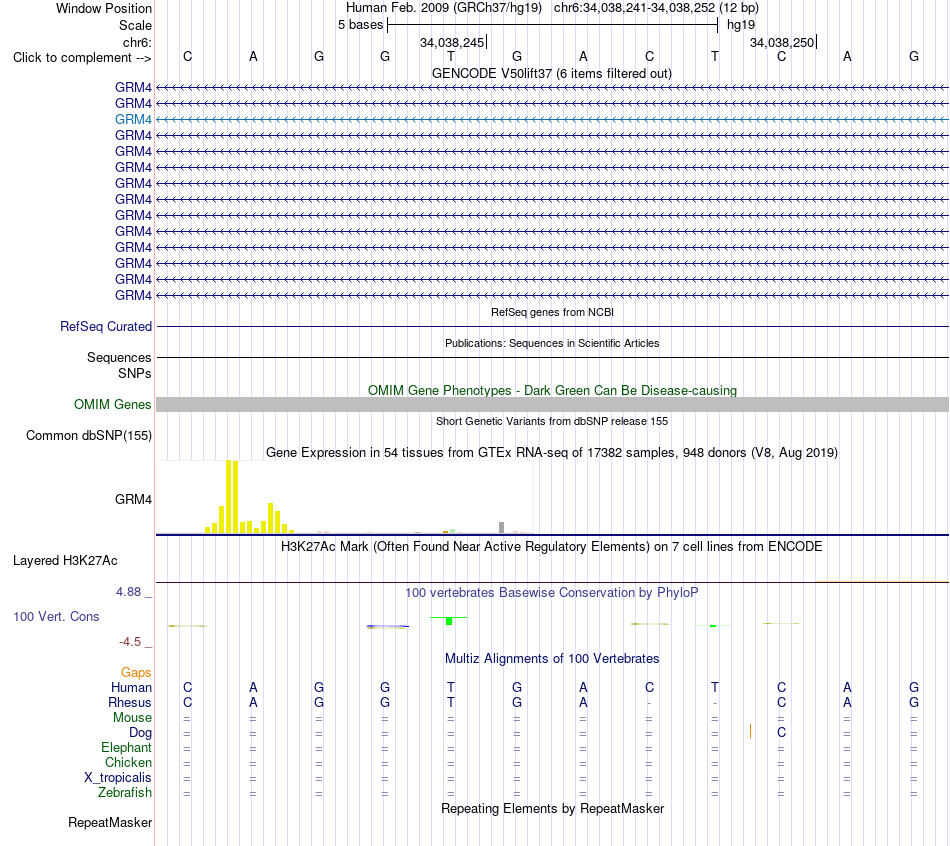This screenshot has width=950, height=846.
Task: Click the 'Elephant' species label
Action: click(x=127, y=748)
